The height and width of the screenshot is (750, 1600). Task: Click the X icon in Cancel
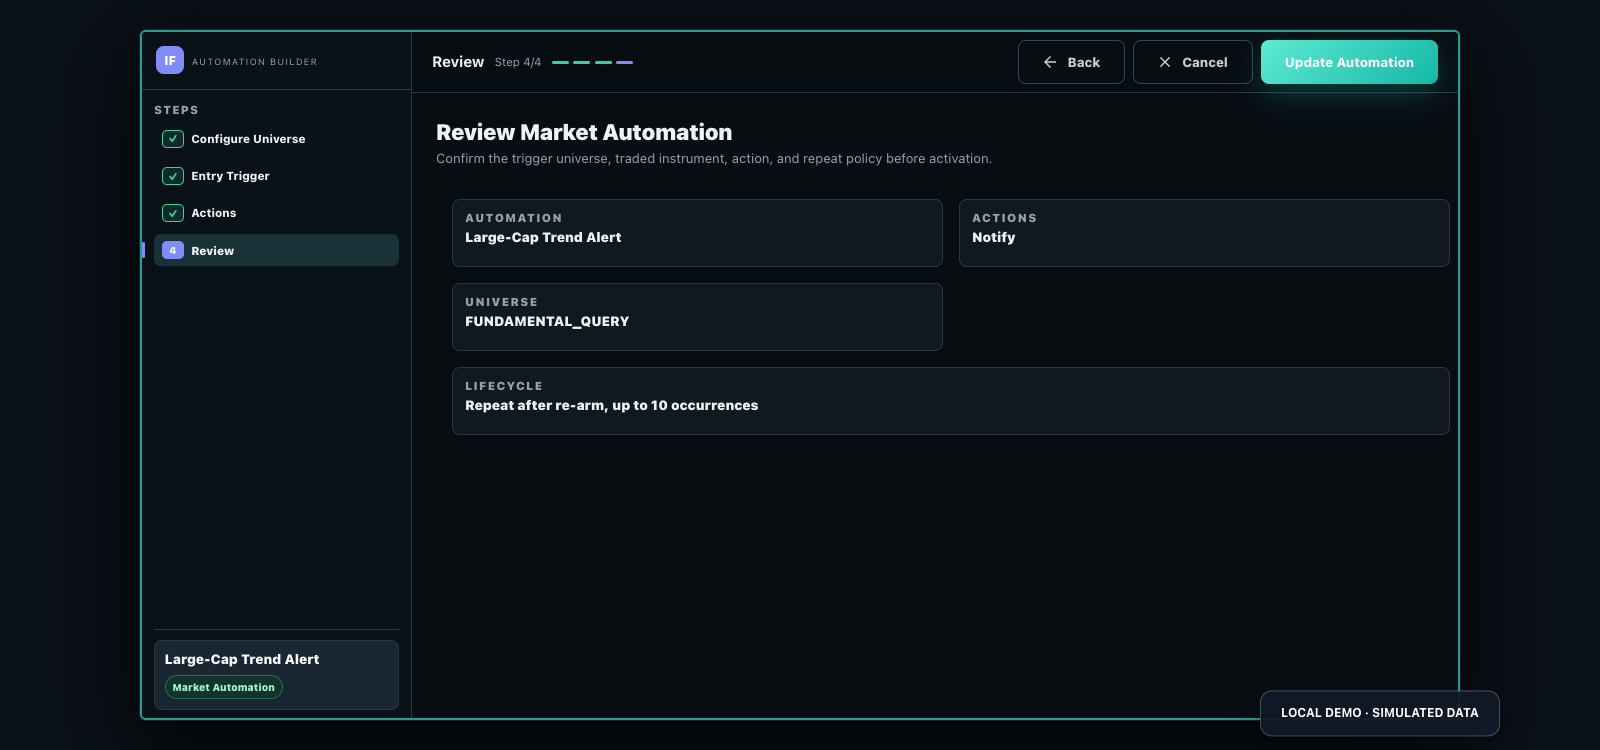pos(1165,62)
